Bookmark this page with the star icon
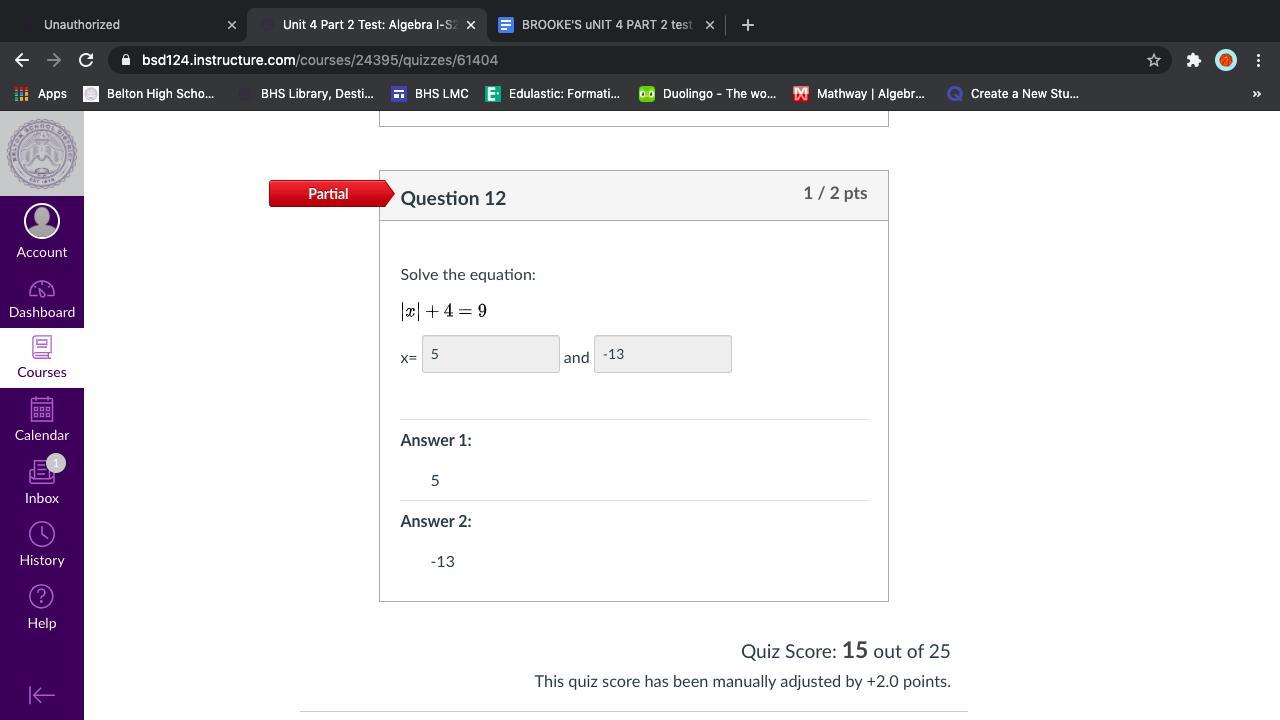Screen dimensions: 1280x720 point(1154,60)
